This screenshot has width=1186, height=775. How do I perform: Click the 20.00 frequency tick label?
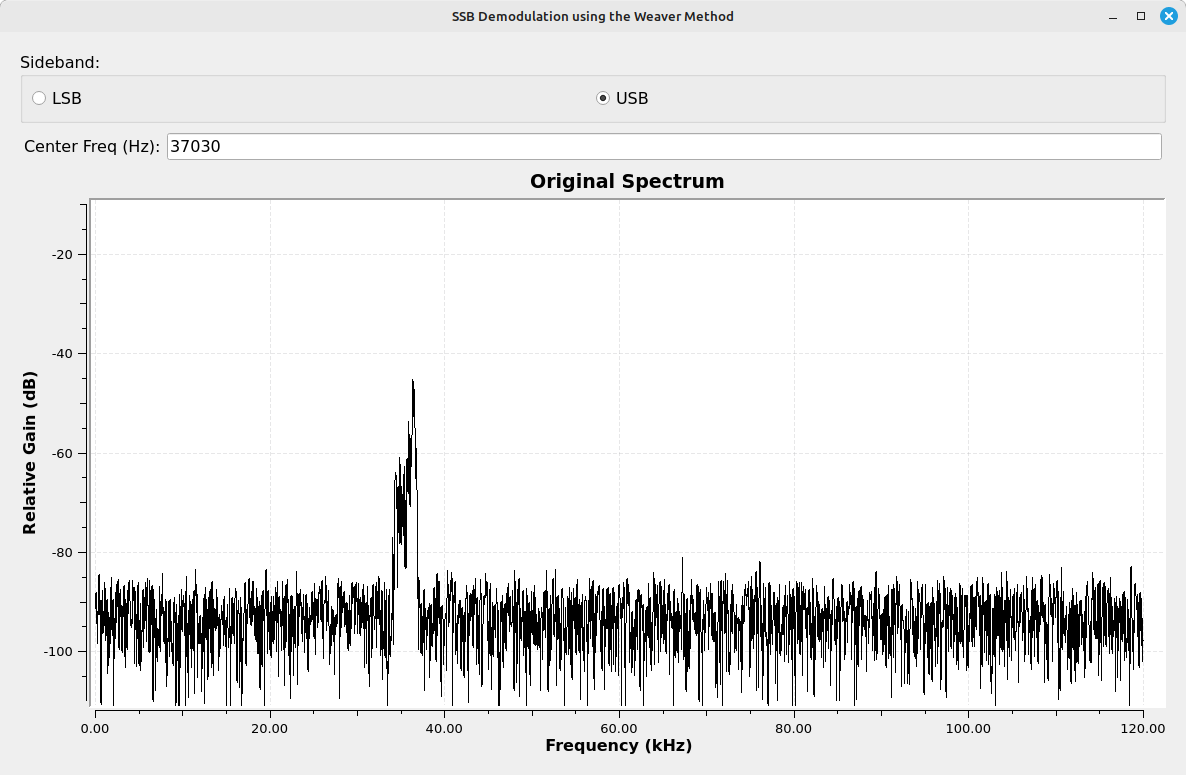pyautogui.click(x=269, y=729)
